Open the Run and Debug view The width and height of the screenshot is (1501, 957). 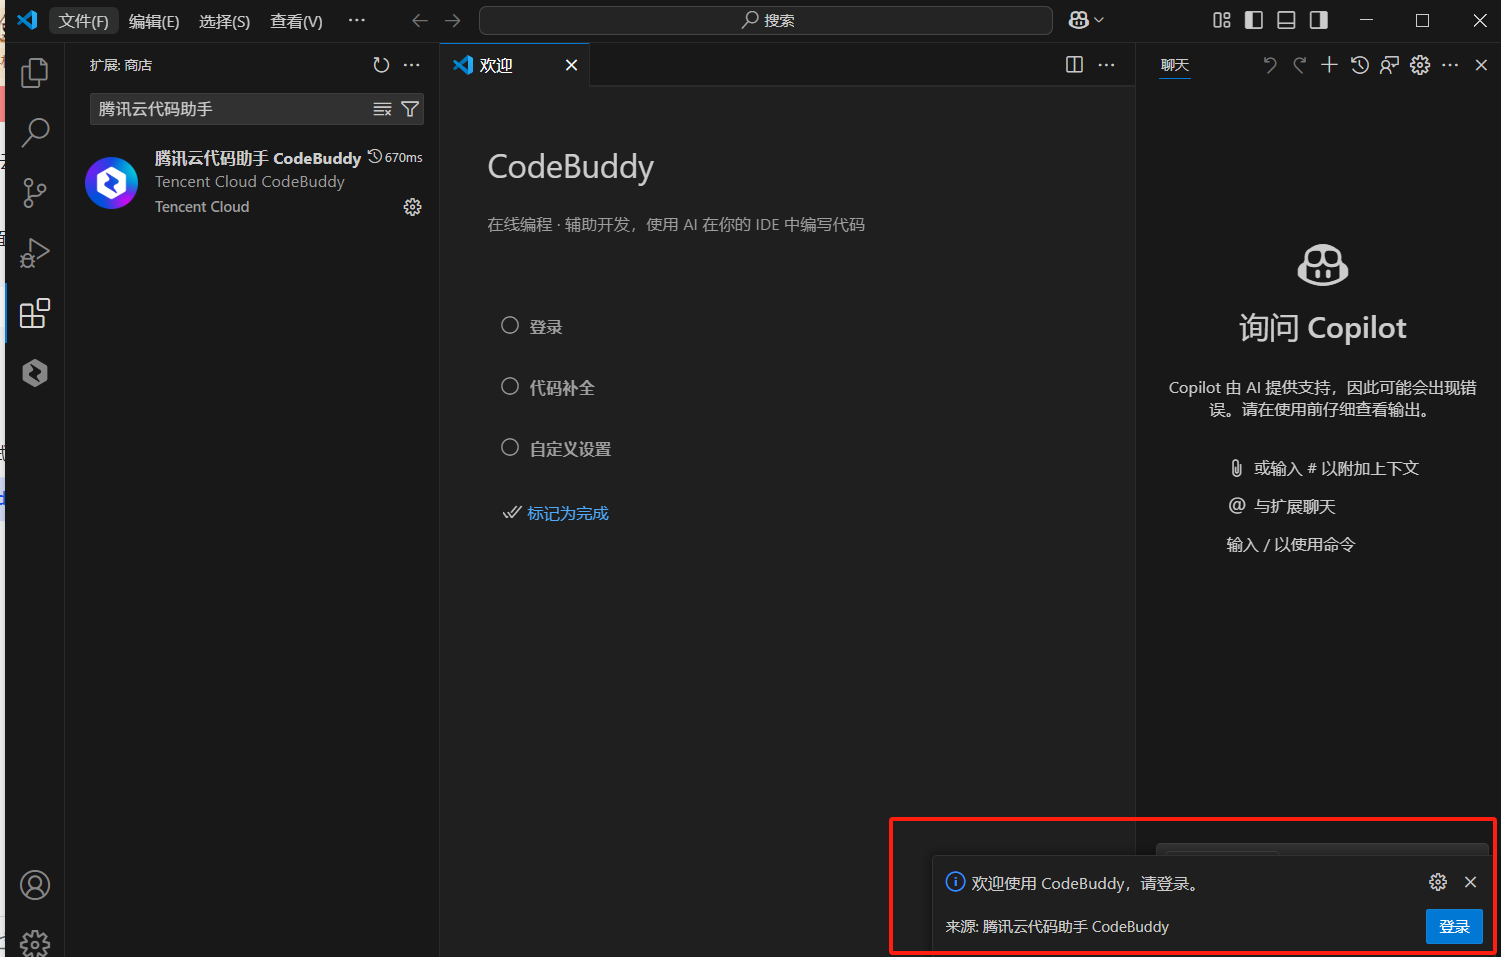tap(35, 253)
